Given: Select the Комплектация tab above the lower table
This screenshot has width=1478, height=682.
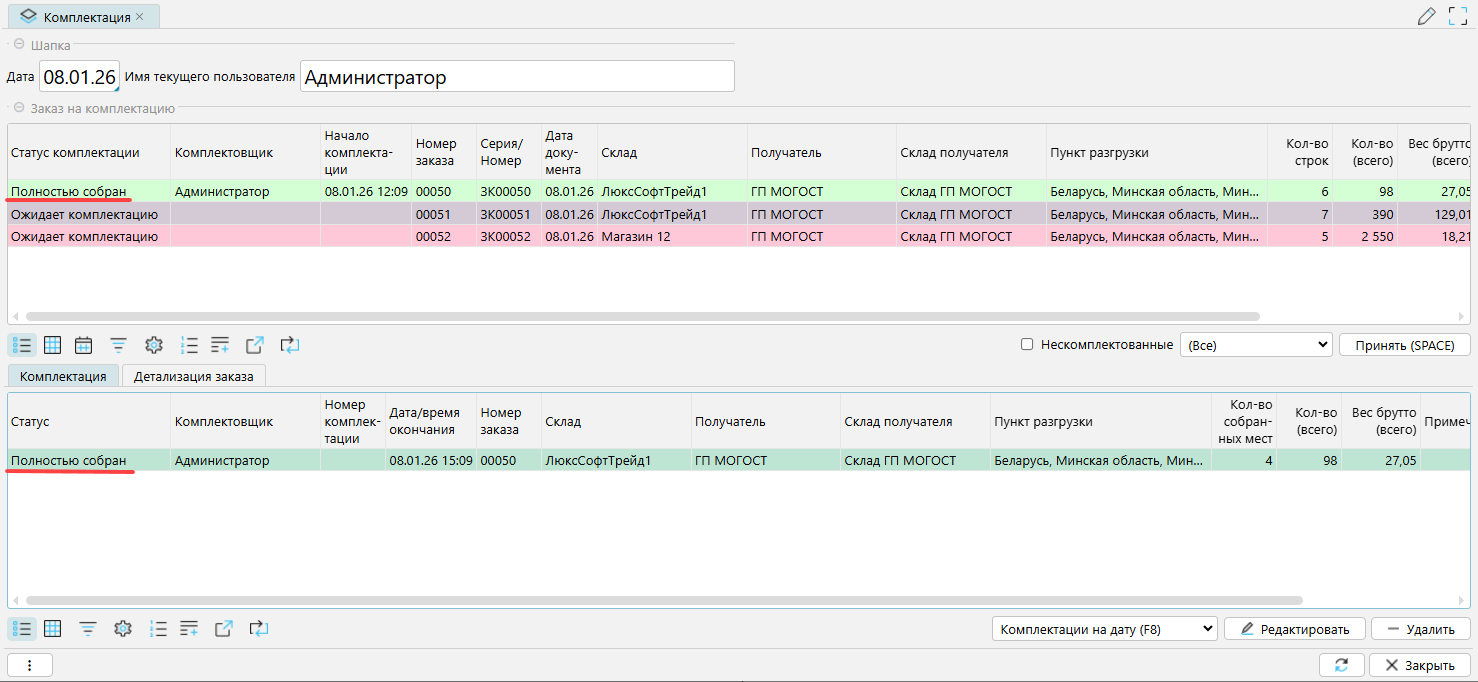Looking at the screenshot, I should click(63, 377).
